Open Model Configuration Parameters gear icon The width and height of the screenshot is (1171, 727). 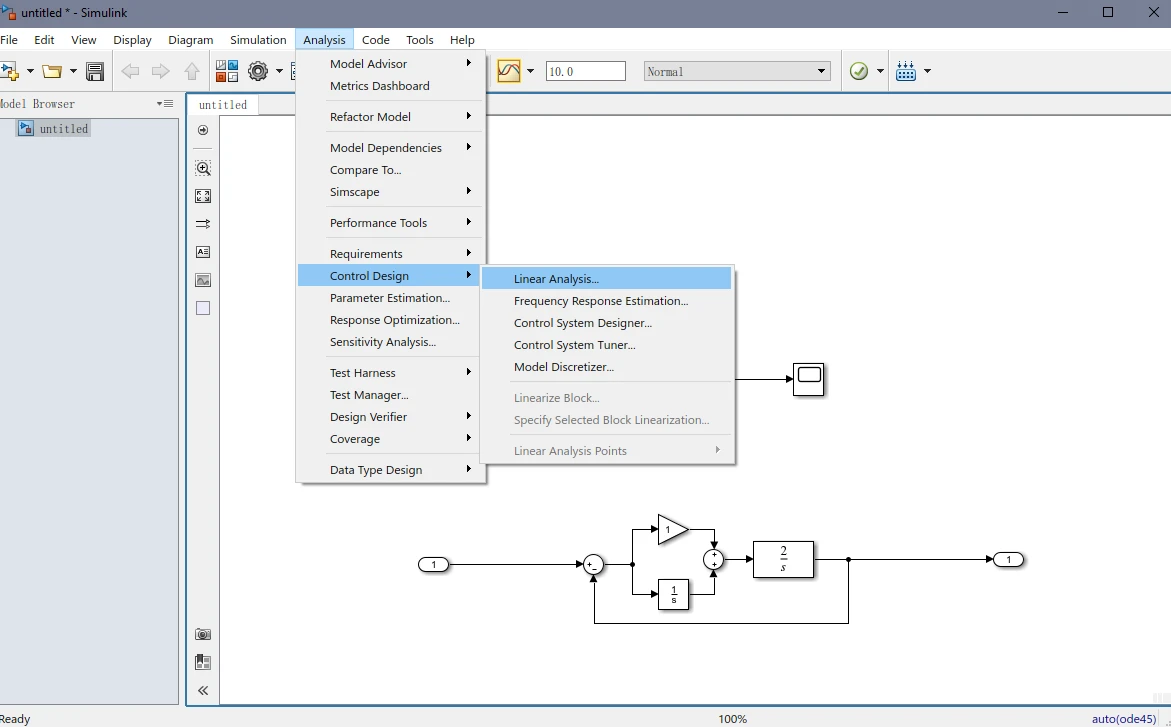(258, 71)
